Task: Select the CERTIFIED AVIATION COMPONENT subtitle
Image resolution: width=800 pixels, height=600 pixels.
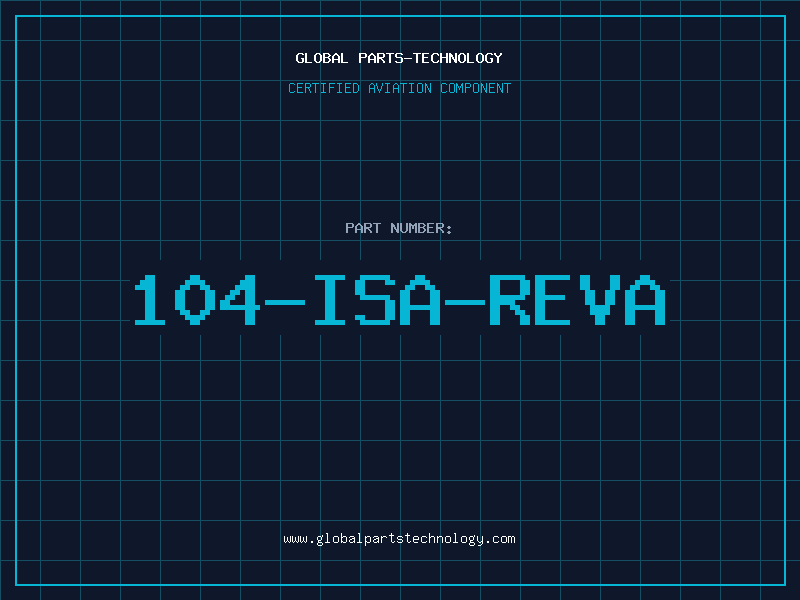Action: [x=399, y=88]
